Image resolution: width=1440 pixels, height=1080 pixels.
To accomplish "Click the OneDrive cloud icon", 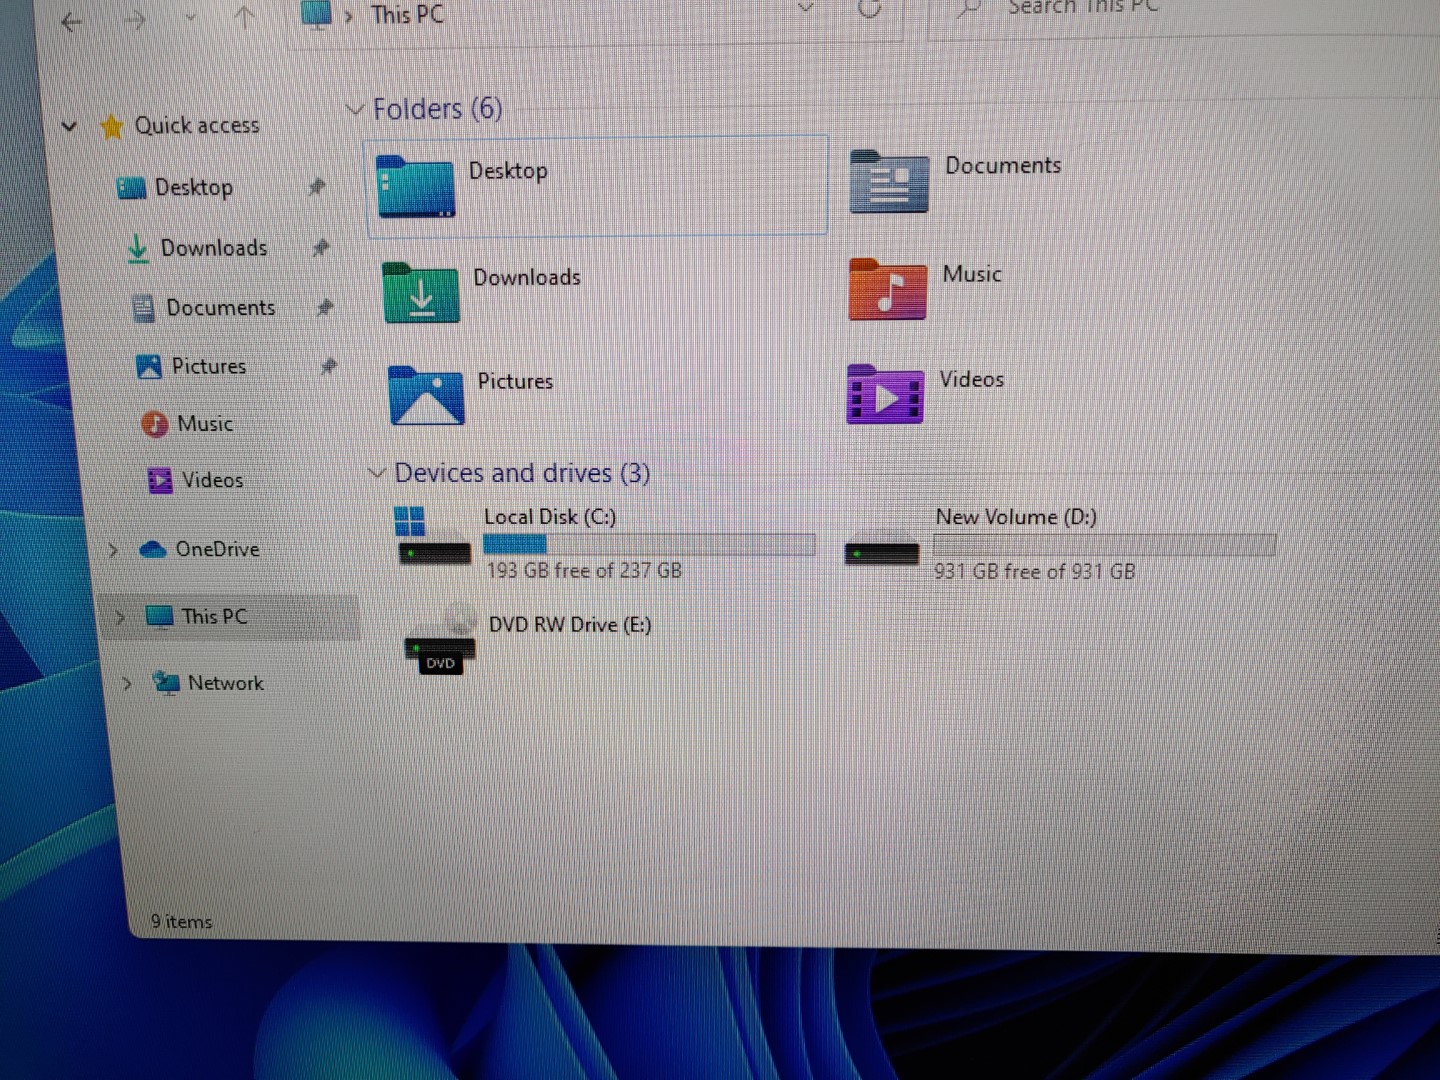I will coord(153,549).
